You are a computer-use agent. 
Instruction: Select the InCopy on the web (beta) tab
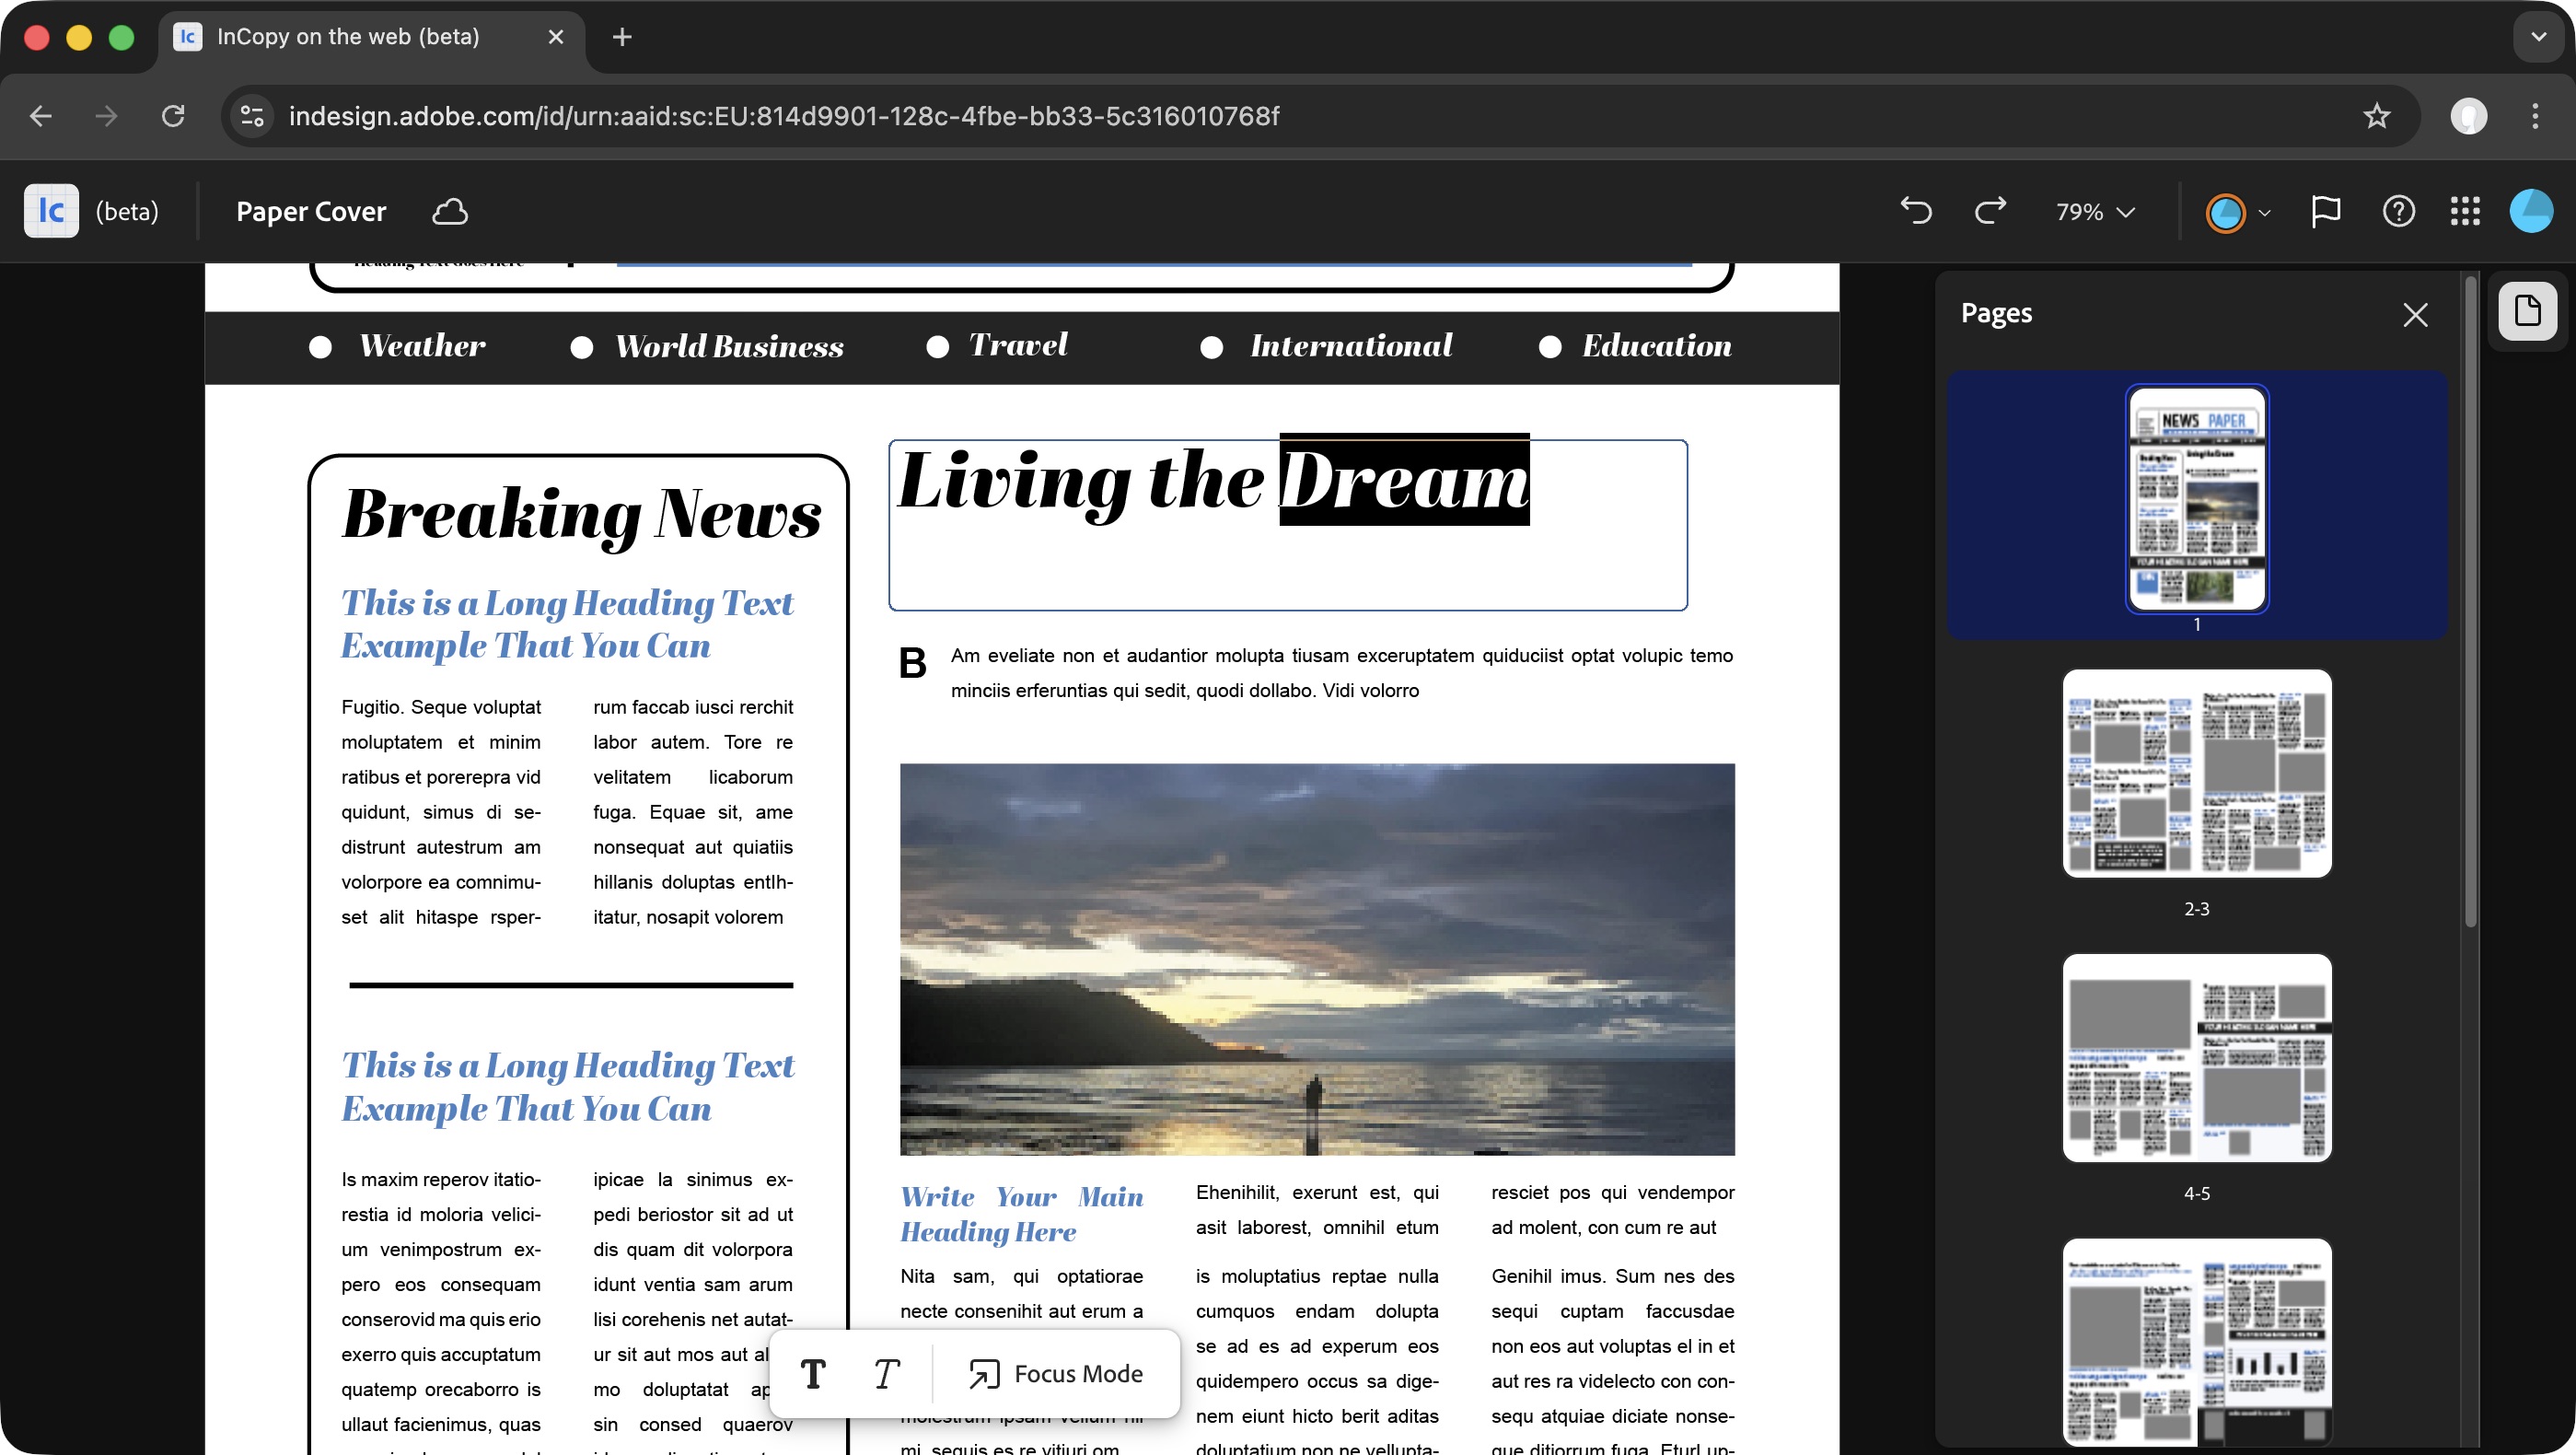coord(370,37)
